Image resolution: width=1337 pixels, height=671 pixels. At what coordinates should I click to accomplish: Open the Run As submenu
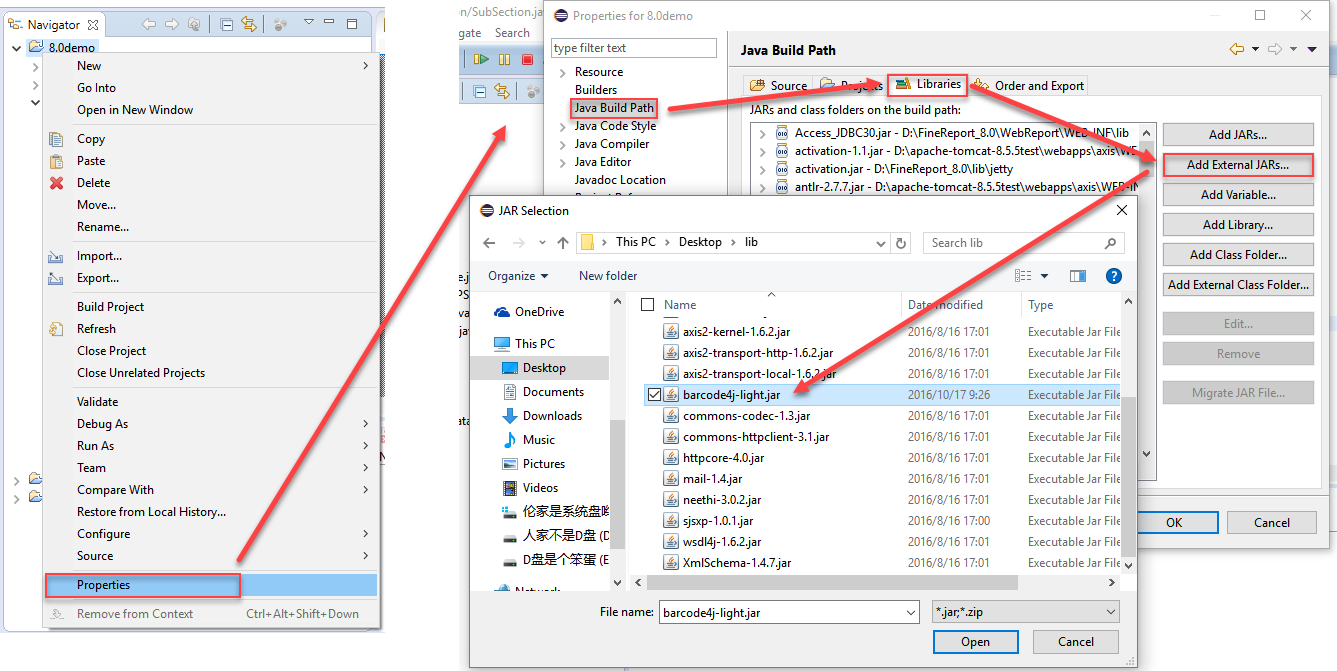[x=210, y=446]
